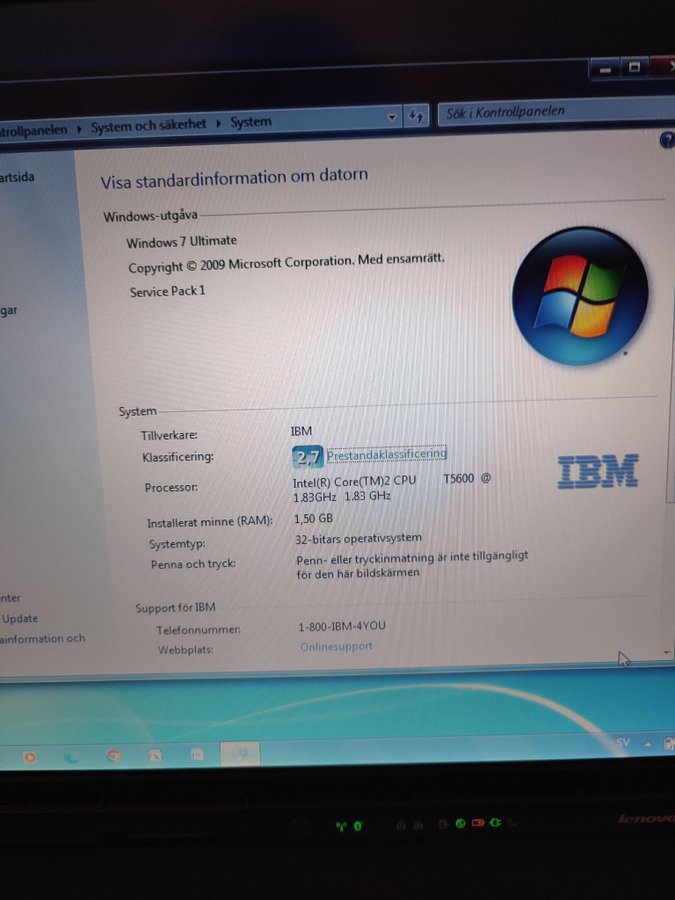Launch the Edge browser taskbar icon

71,757
